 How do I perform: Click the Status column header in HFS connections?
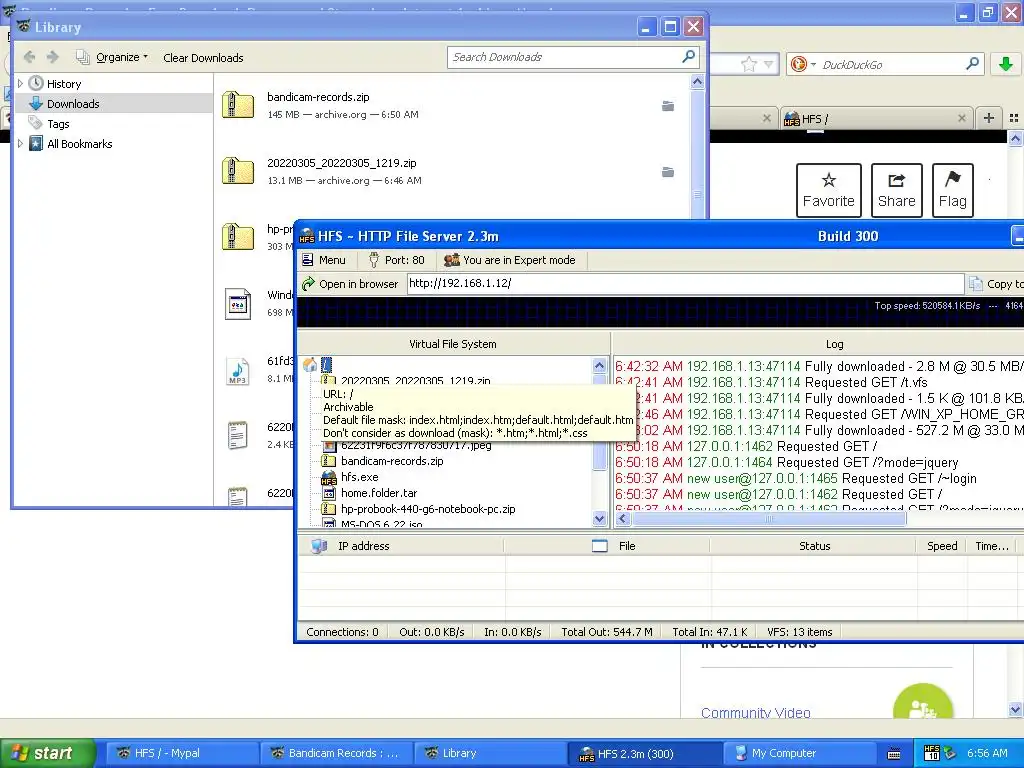point(814,546)
